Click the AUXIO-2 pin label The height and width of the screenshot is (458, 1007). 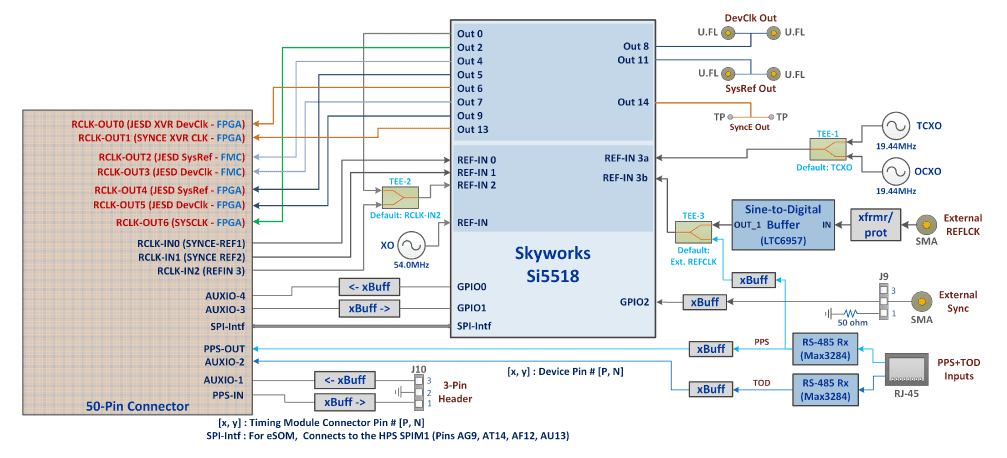point(225,362)
